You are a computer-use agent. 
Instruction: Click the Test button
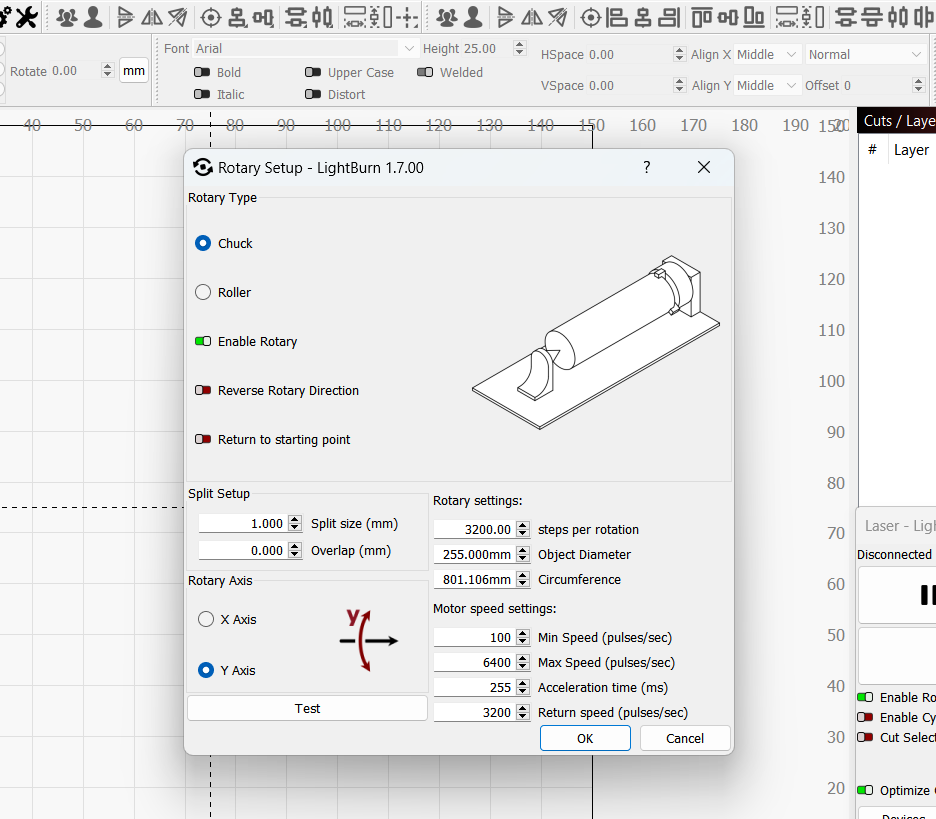click(307, 708)
